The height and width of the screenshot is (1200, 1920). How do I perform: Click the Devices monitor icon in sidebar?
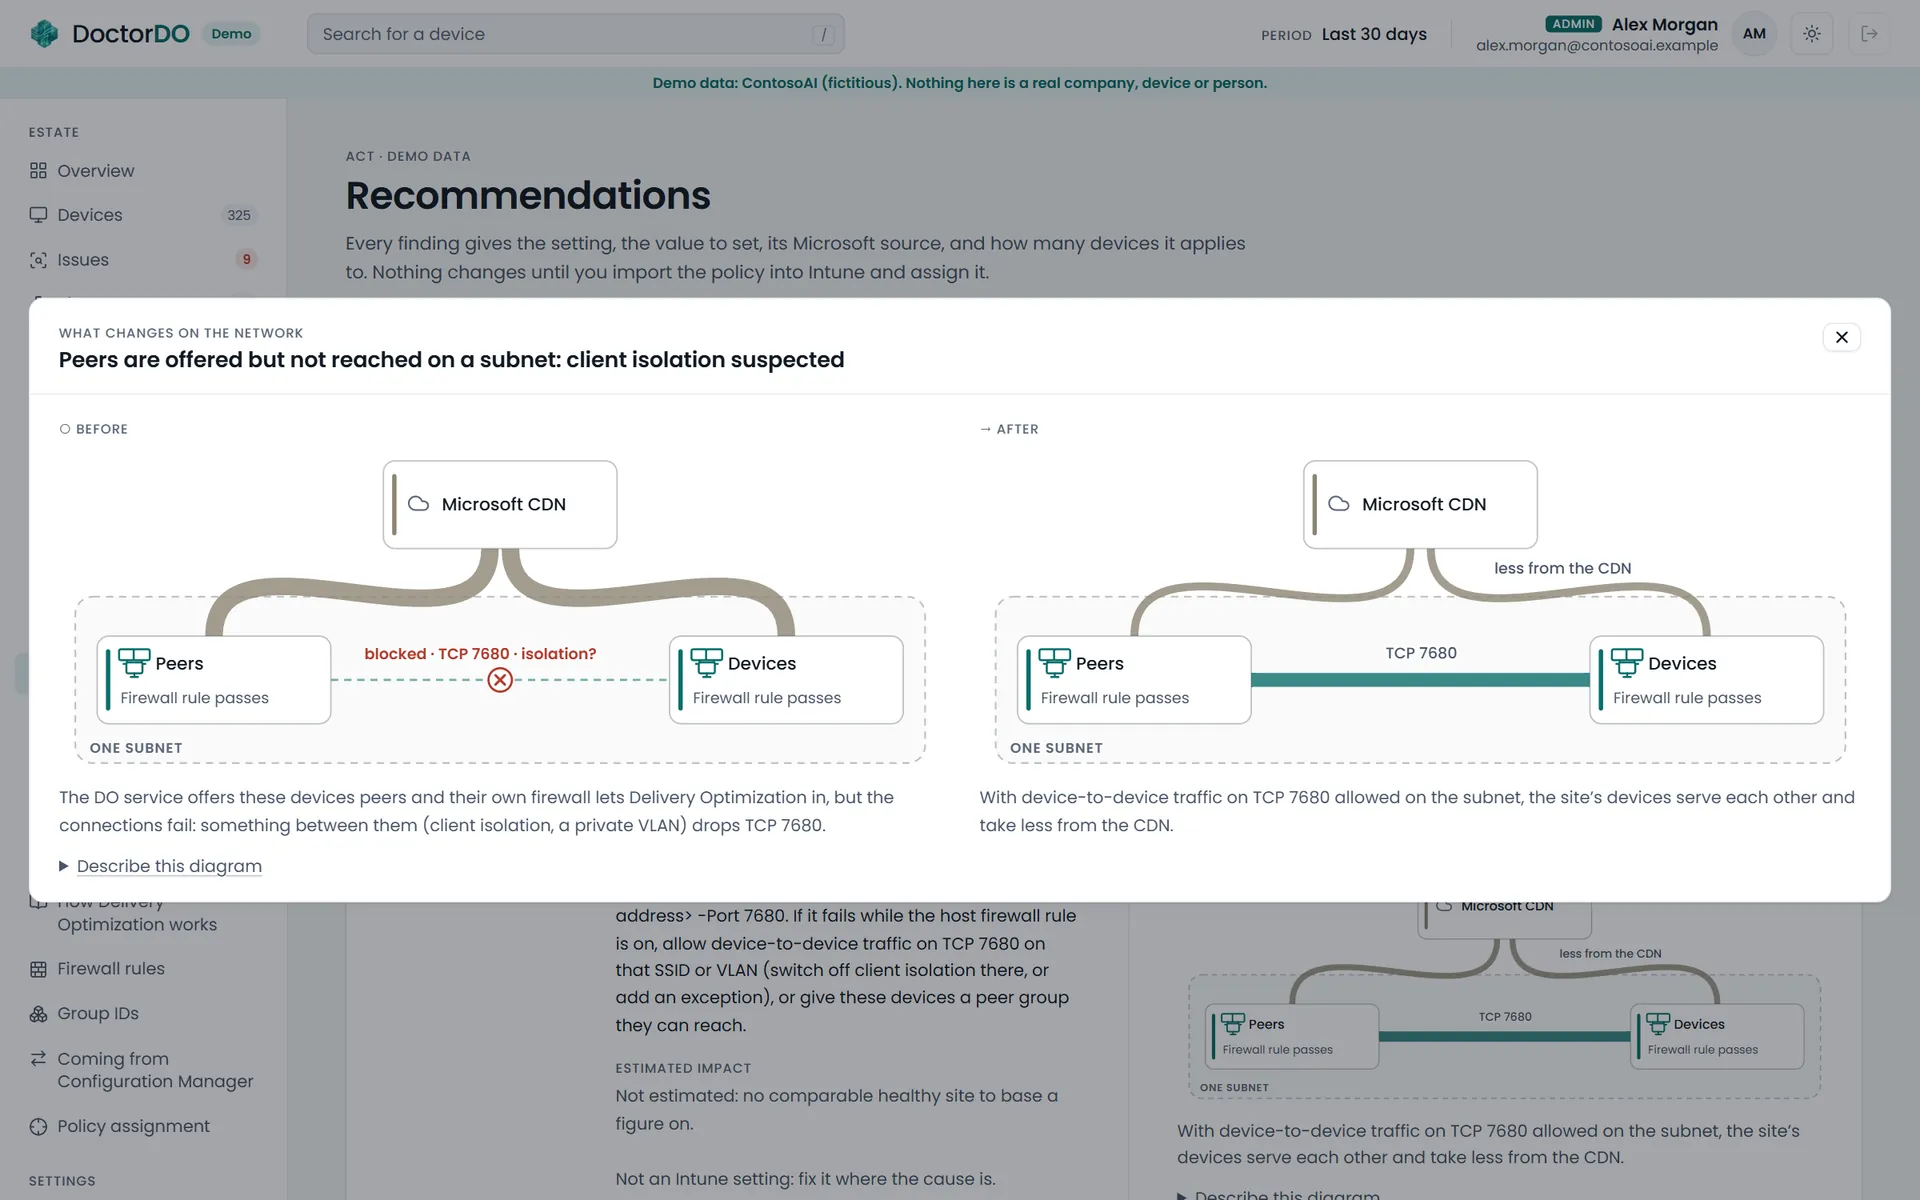38,215
